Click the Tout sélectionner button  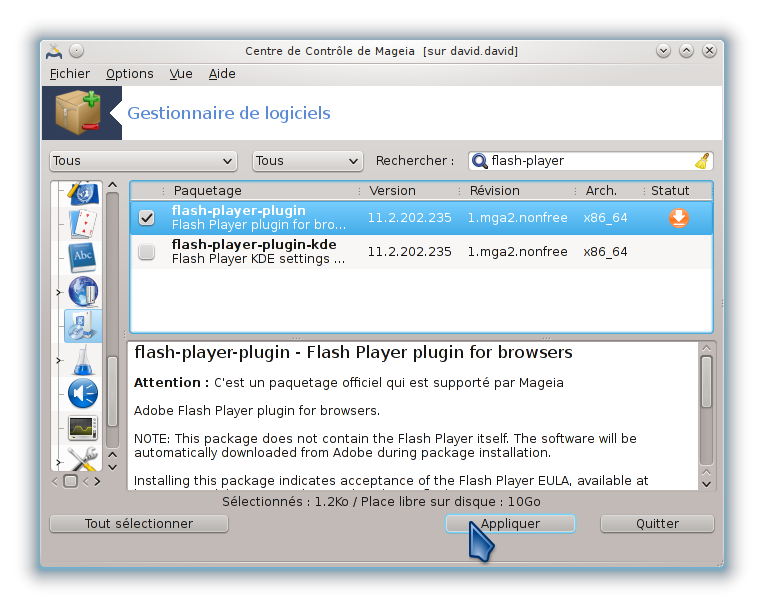[x=139, y=524]
